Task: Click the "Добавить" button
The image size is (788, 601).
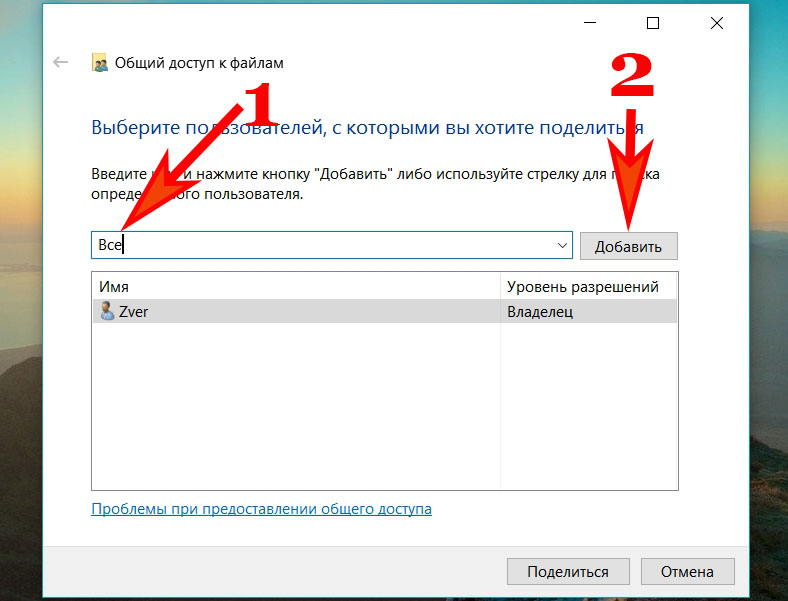Action: (629, 246)
